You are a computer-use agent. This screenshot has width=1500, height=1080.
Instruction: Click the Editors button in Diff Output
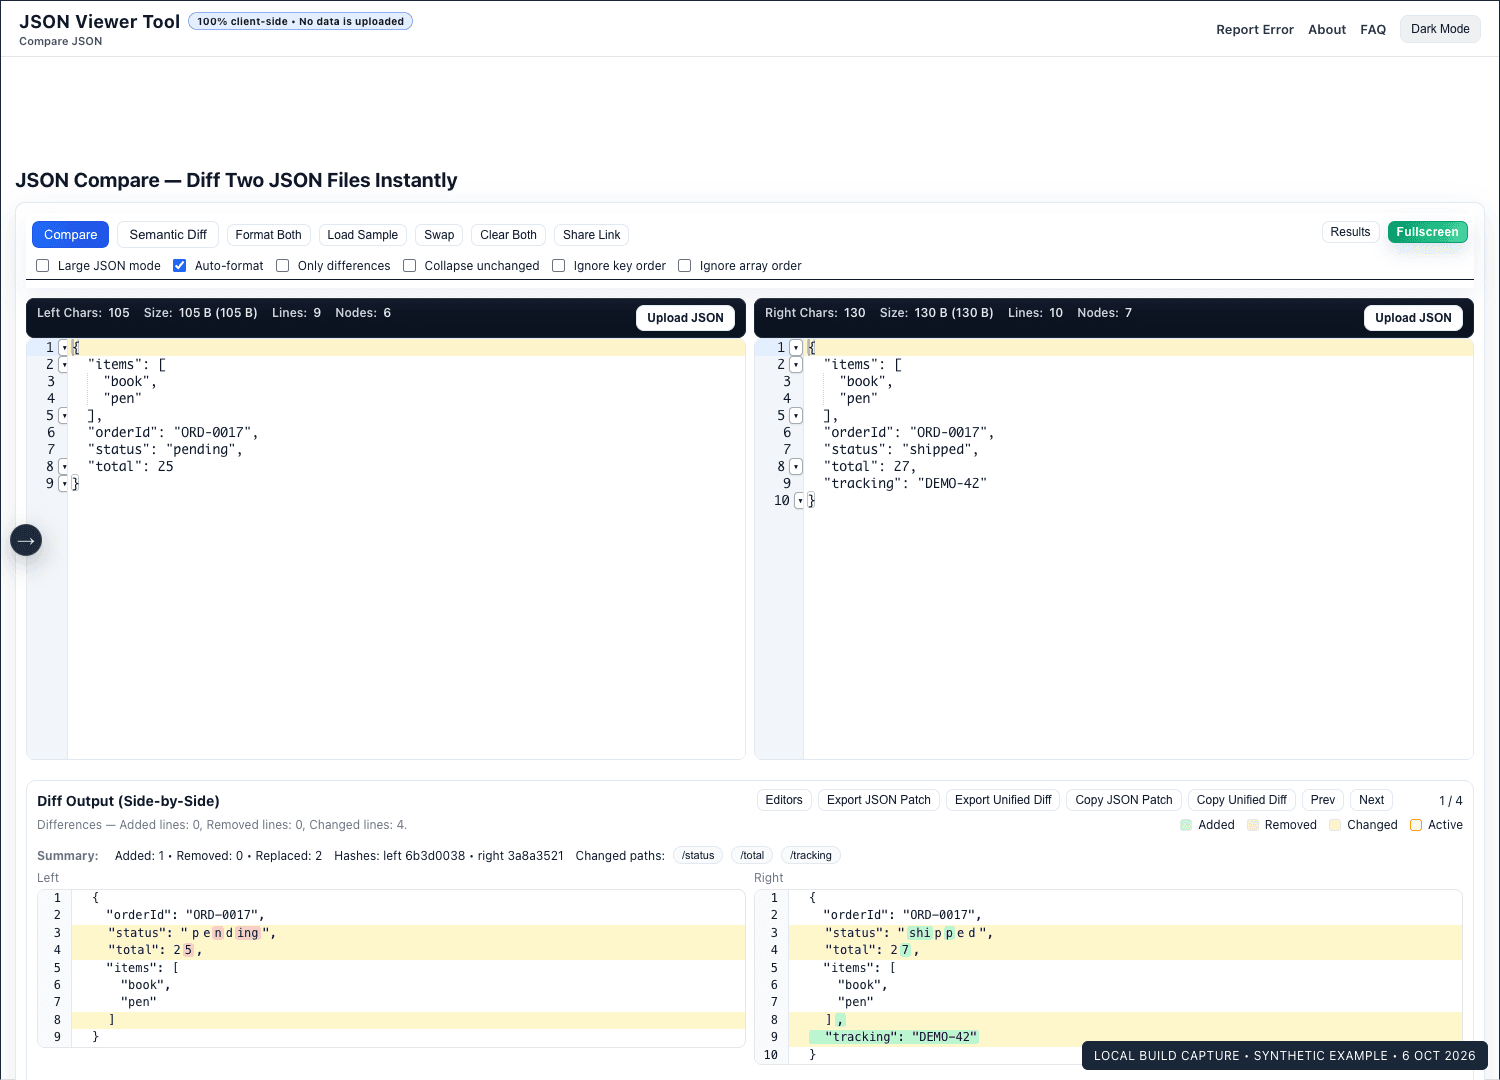coord(784,800)
